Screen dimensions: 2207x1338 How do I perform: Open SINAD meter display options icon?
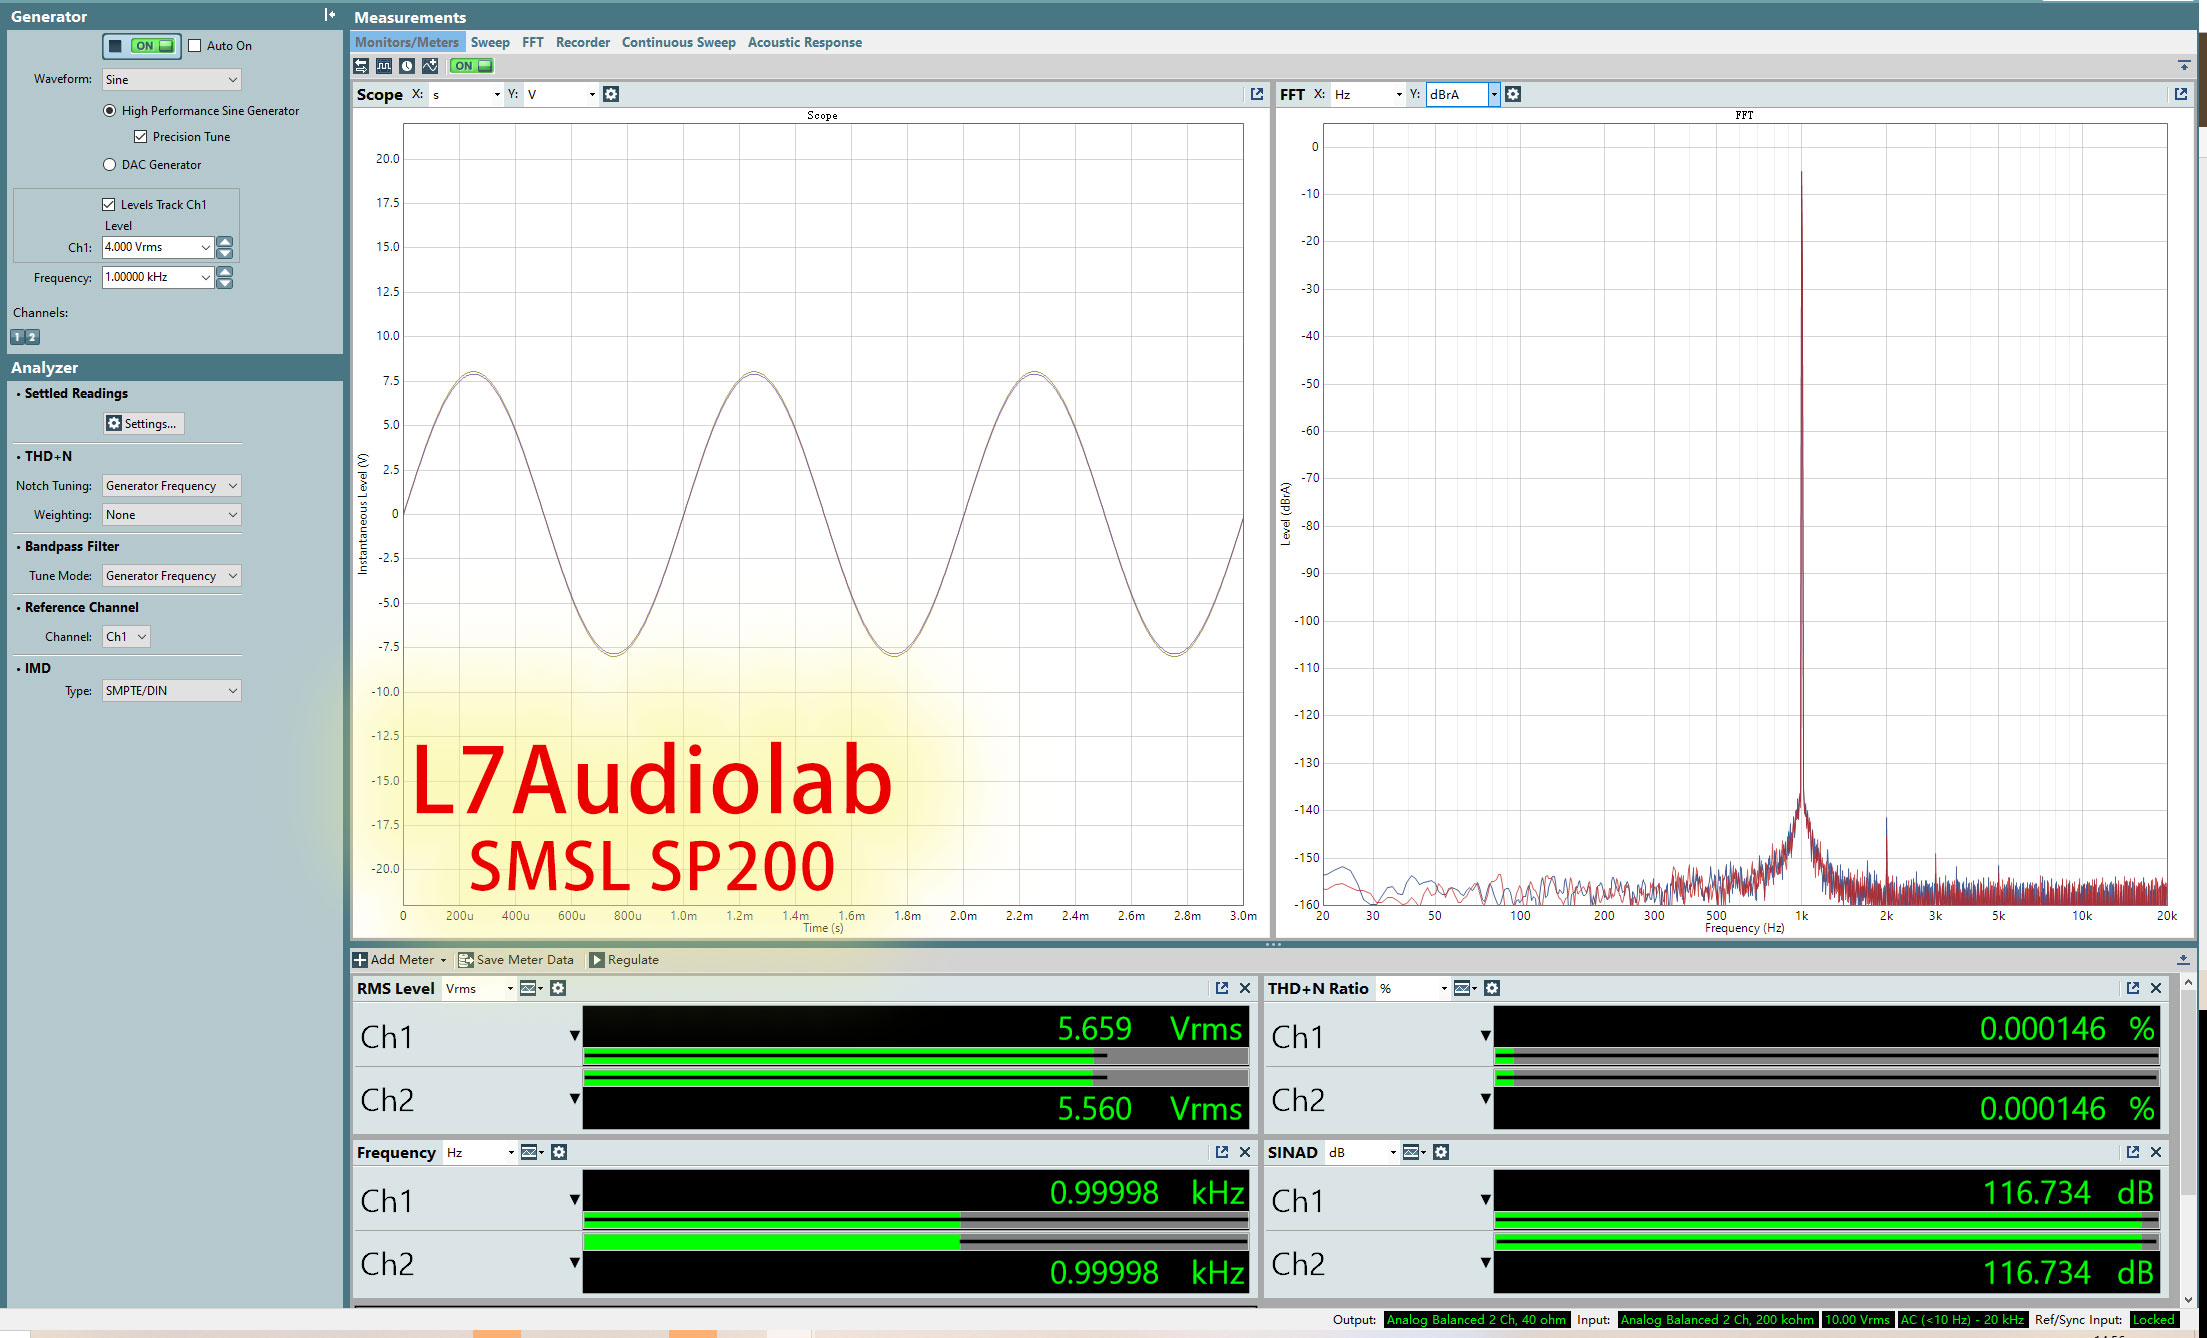(1414, 1152)
